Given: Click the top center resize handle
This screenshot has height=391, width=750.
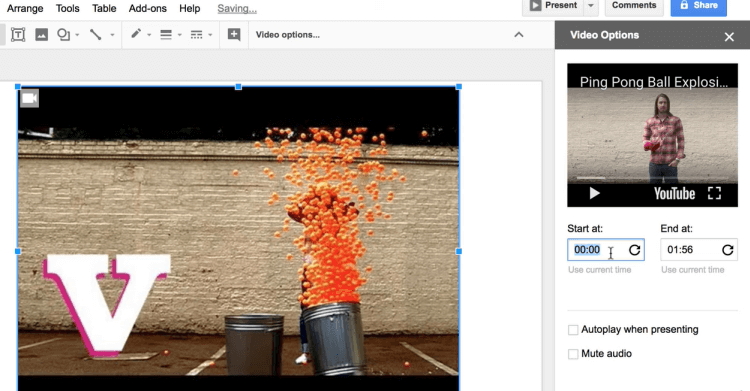Looking at the screenshot, I should click(x=238, y=87).
